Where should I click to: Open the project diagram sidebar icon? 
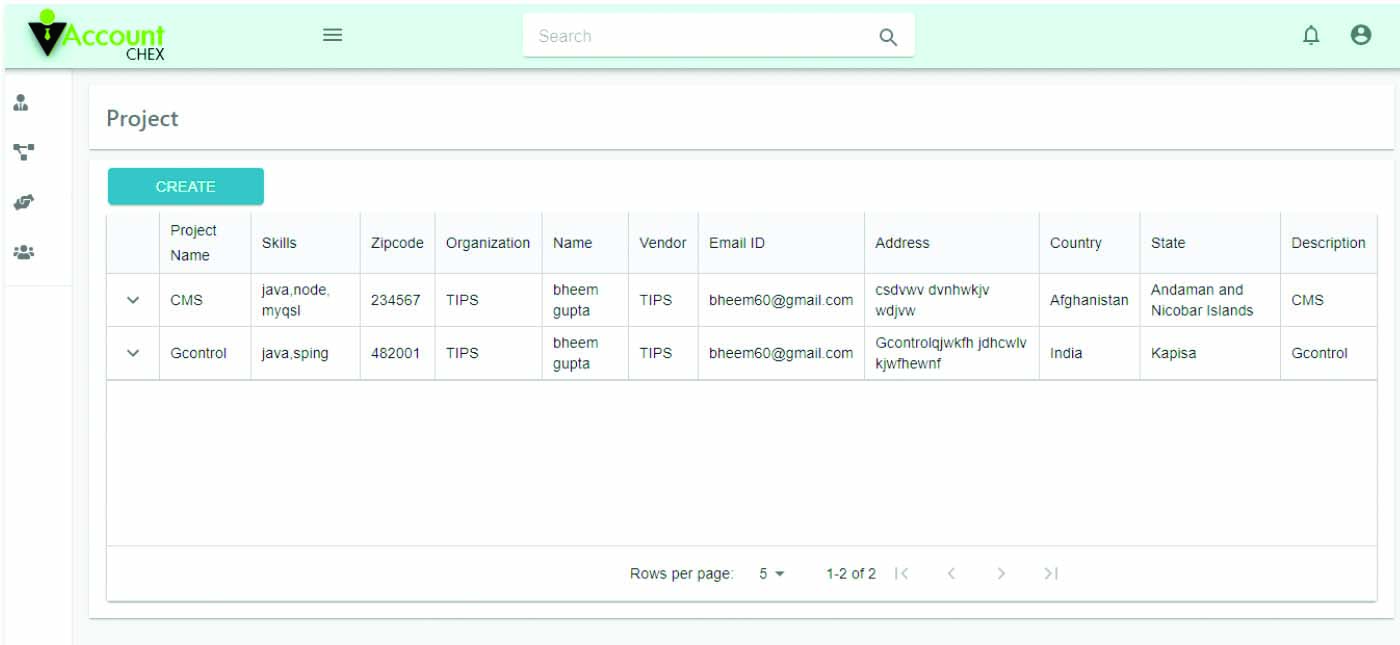[23, 152]
